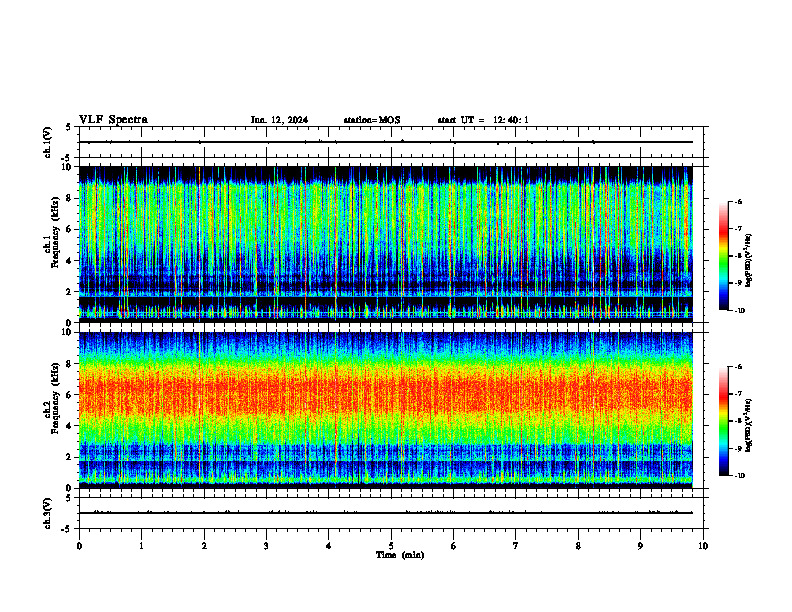The image size is (792, 612).
Task: Click the ch.2 spectrogram panel
Action: 385,410
